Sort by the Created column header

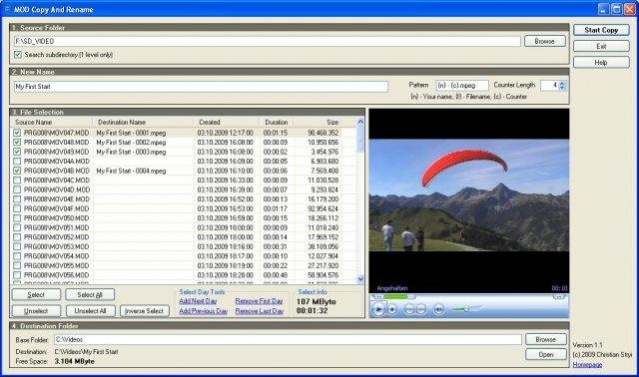tap(227, 122)
